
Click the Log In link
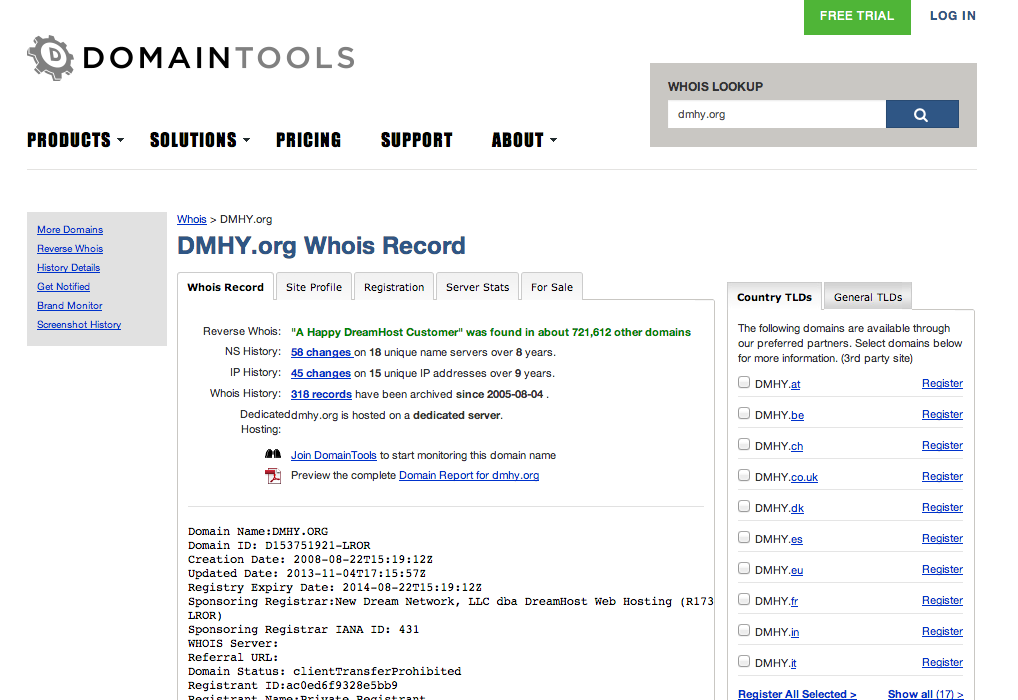(952, 16)
